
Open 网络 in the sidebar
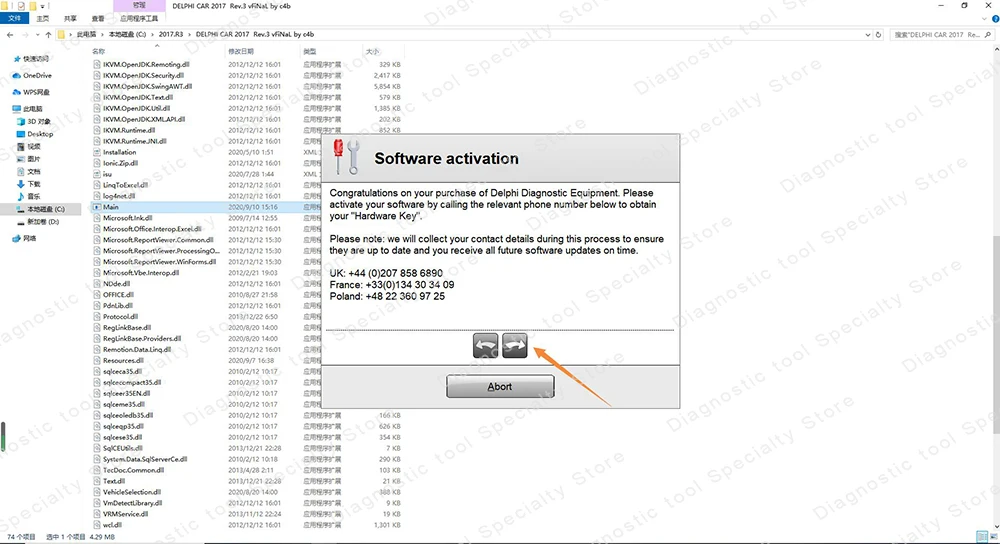tap(29, 239)
